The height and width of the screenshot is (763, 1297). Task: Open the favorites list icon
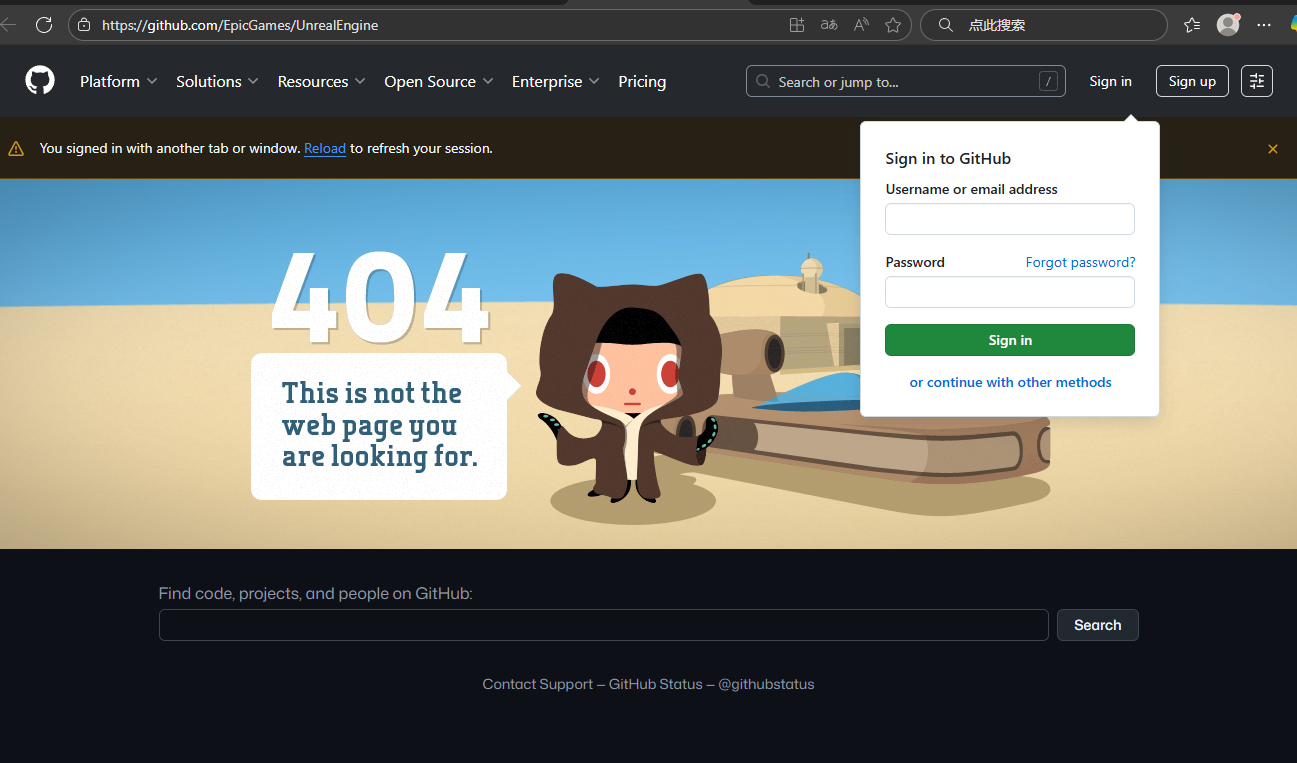1192,25
